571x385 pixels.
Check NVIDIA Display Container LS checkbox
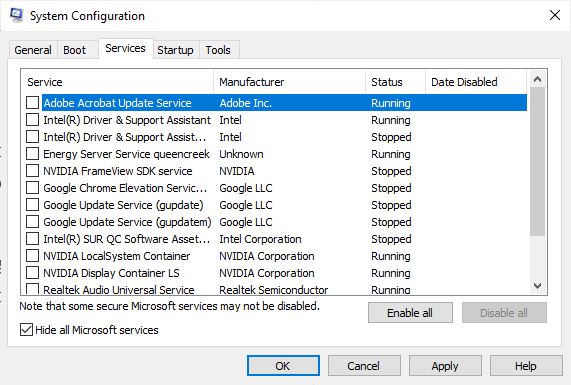pos(32,273)
